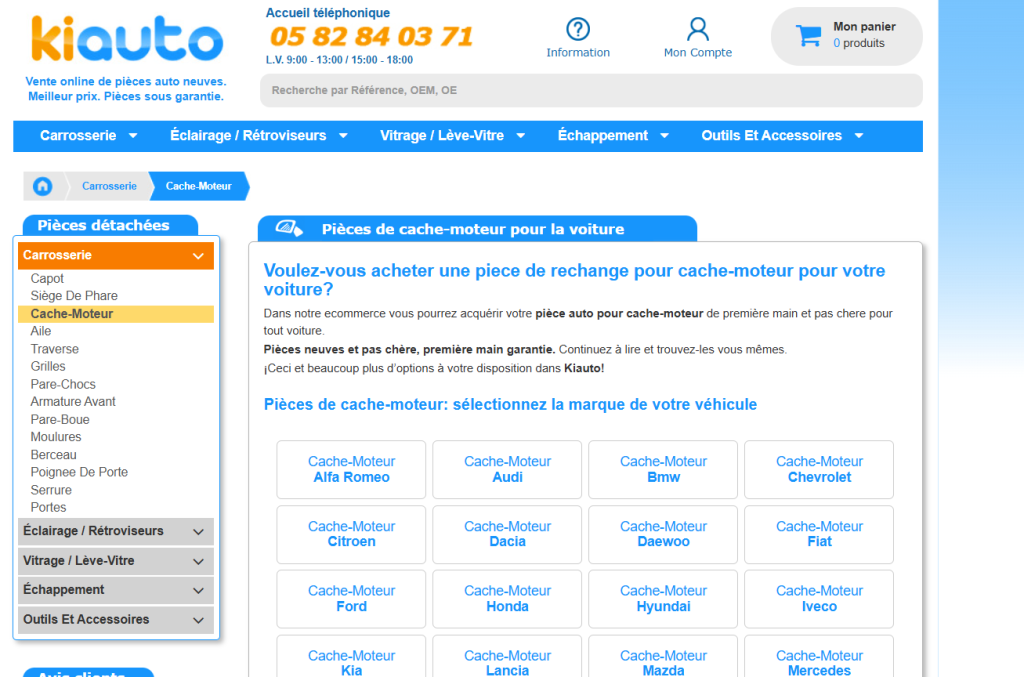The width and height of the screenshot is (1024, 677).
Task: Open Mon Compte user icon
Action: pyautogui.click(x=697, y=29)
